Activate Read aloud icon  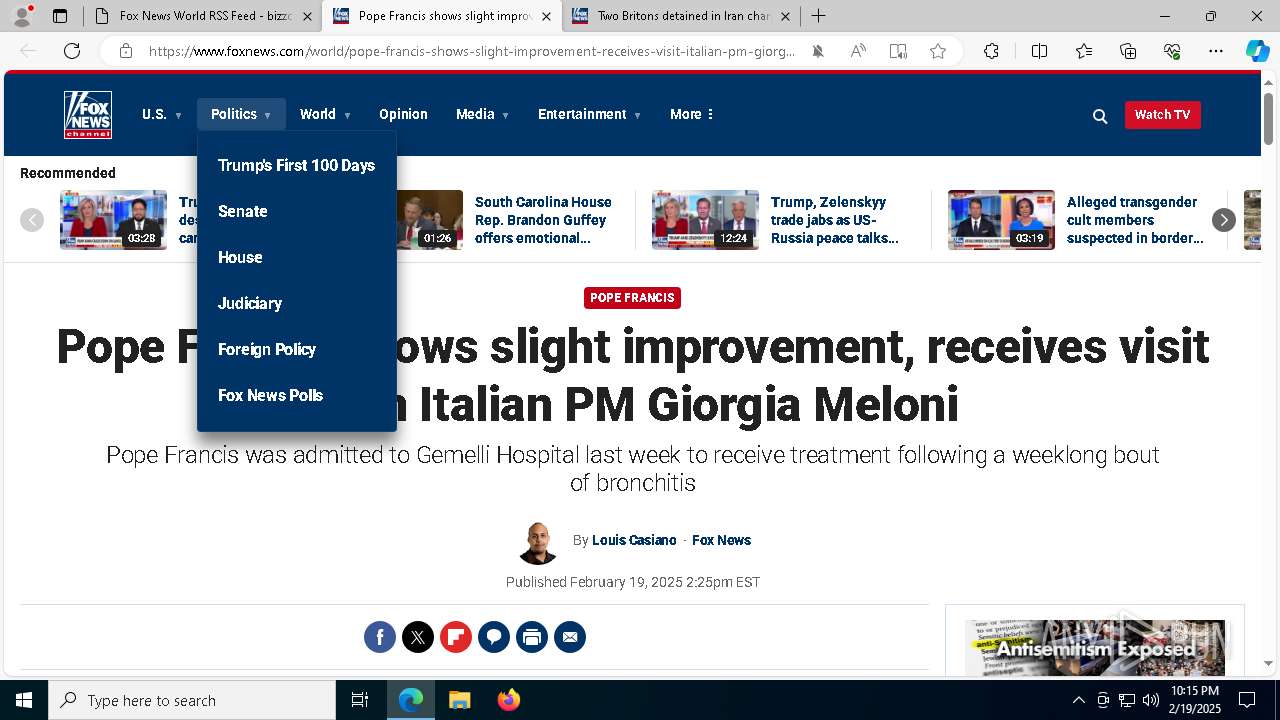[858, 51]
